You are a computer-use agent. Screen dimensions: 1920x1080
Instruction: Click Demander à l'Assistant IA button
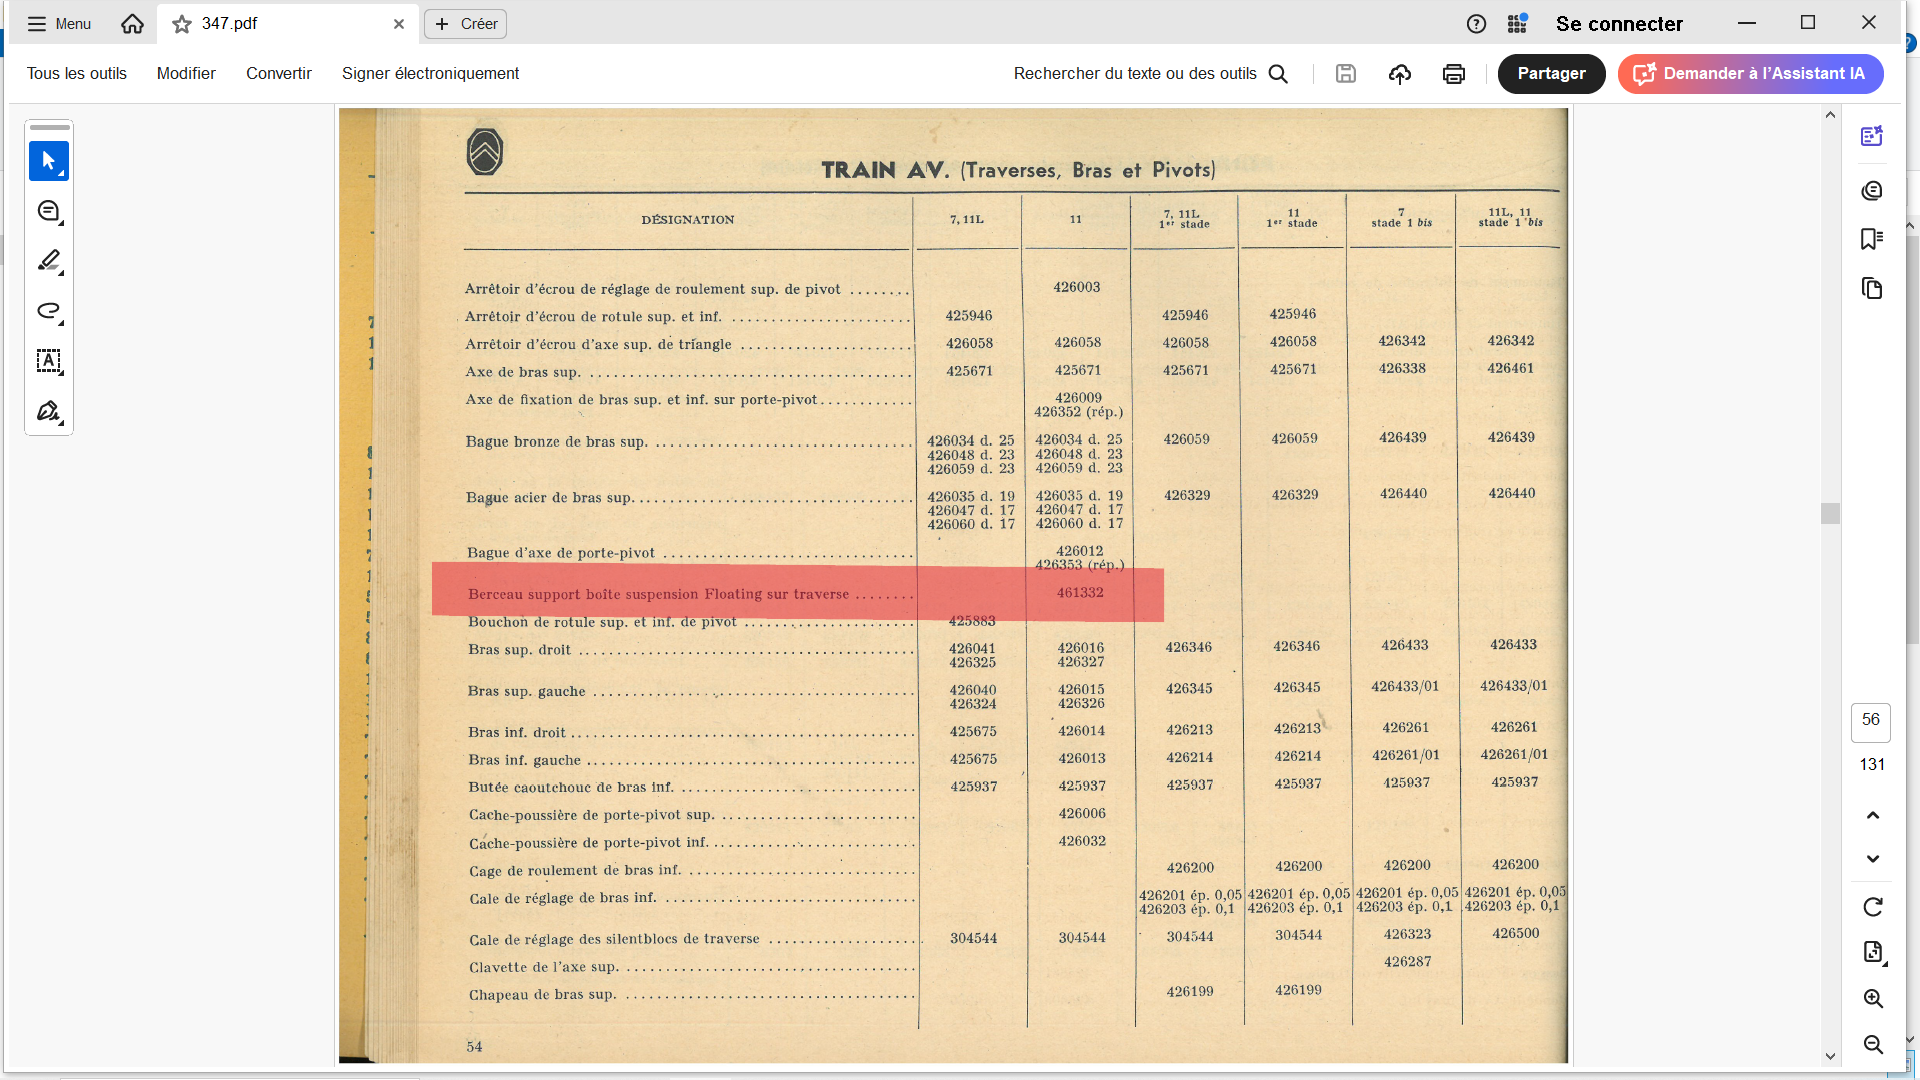(x=1750, y=74)
